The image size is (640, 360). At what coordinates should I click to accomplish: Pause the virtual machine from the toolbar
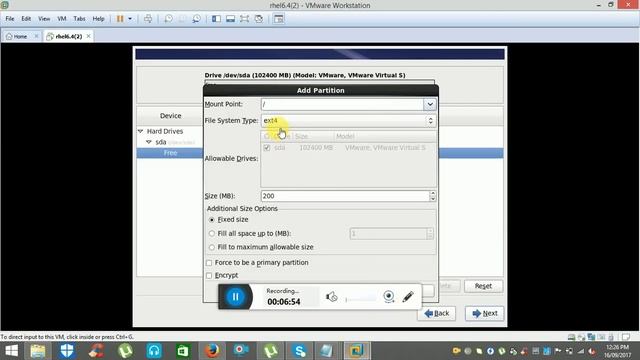120,19
